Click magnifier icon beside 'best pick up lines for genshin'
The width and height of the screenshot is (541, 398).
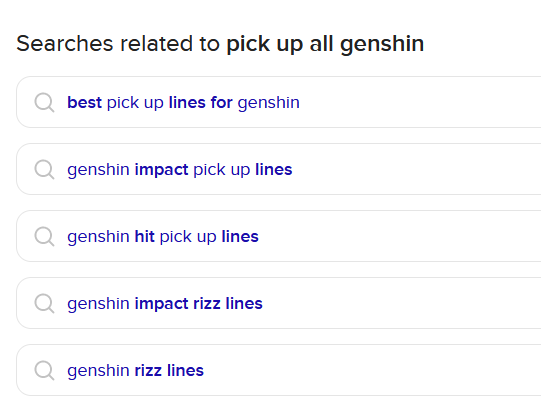[45, 102]
